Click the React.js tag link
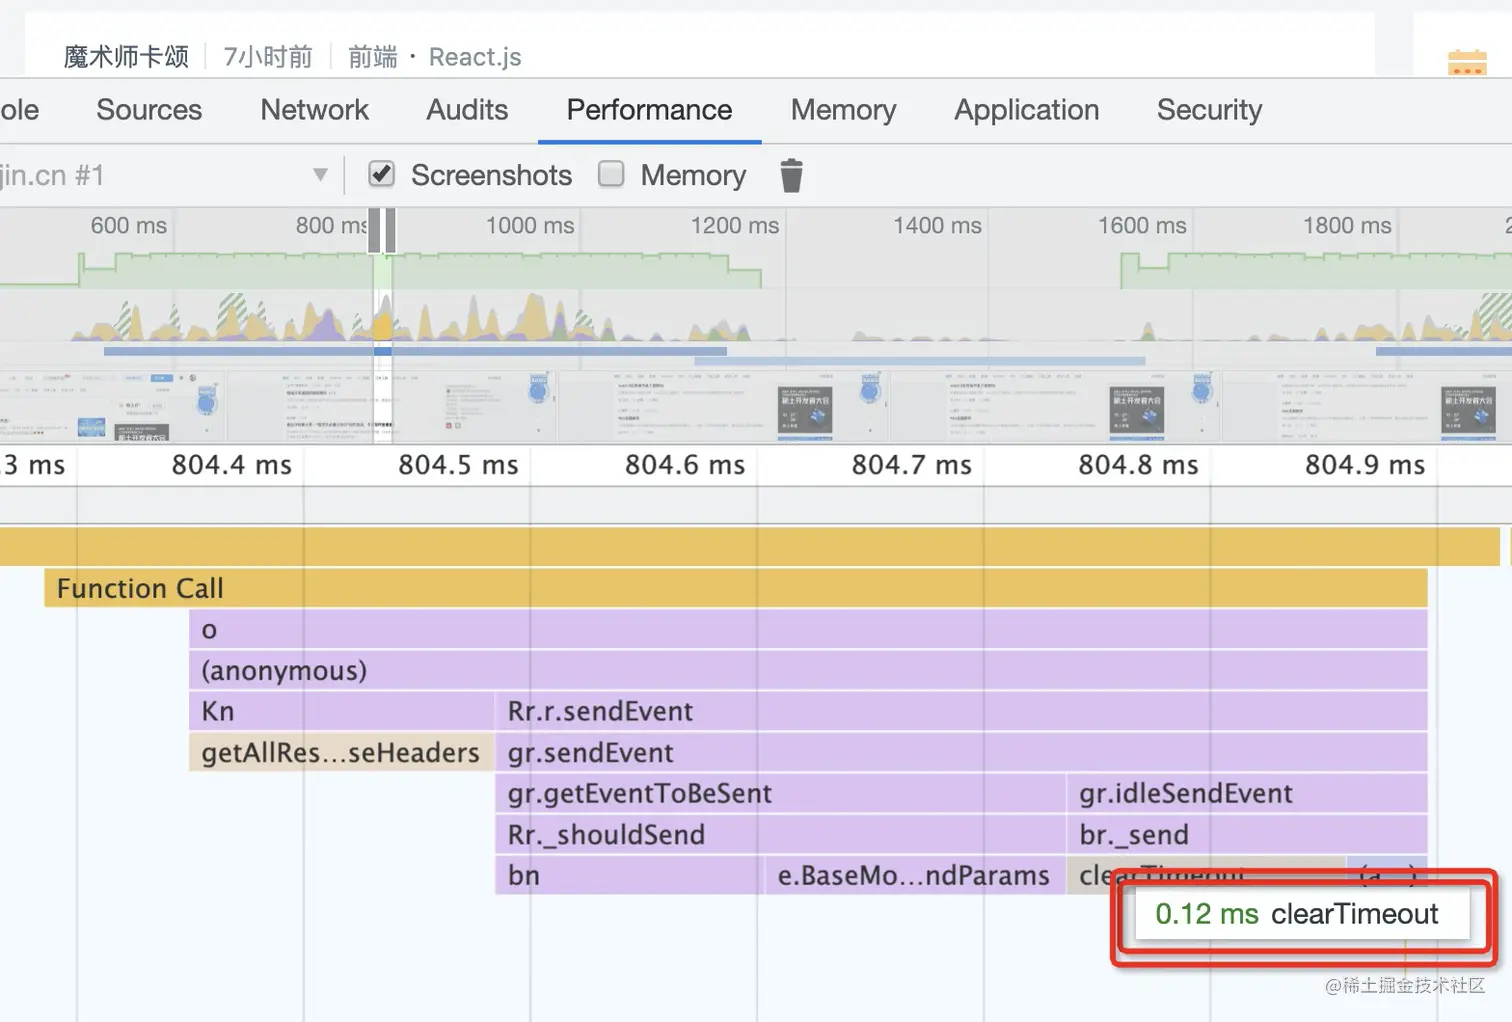This screenshot has height=1022, width=1512. coord(475,57)
